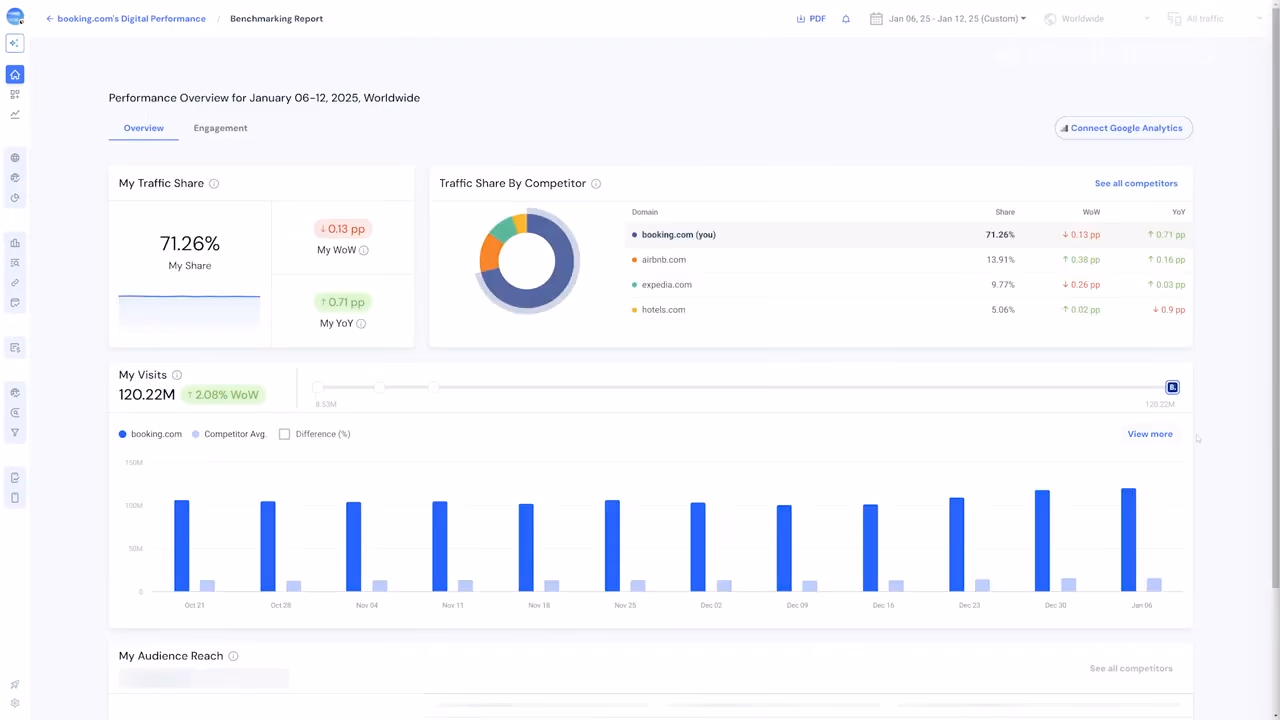Click the 120.22M visits value
Image resolution: width=1280 pixels, height=720 pixels.
(x=147, y=395)
